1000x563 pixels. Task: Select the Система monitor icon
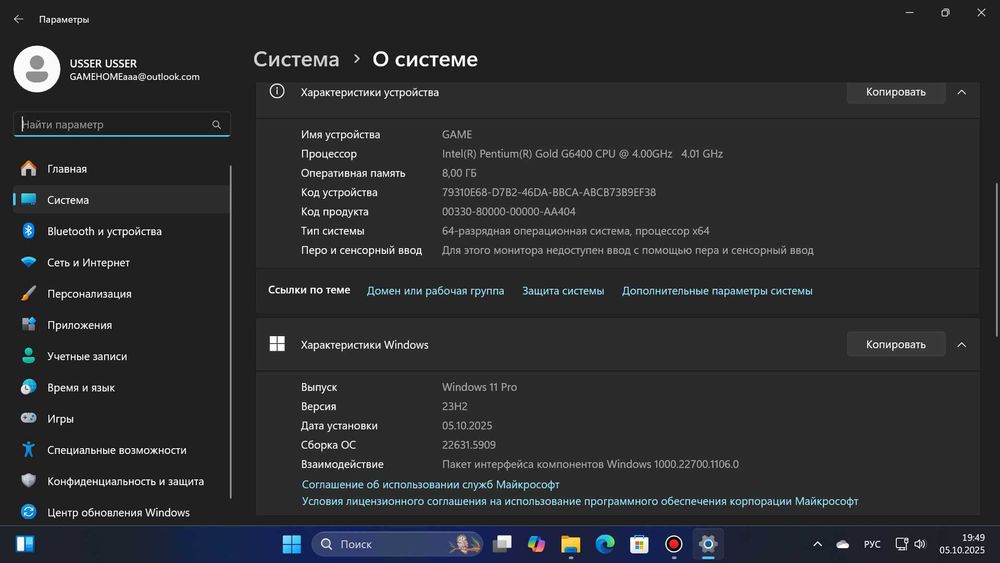pyautogui.click(x=29, y=200)
